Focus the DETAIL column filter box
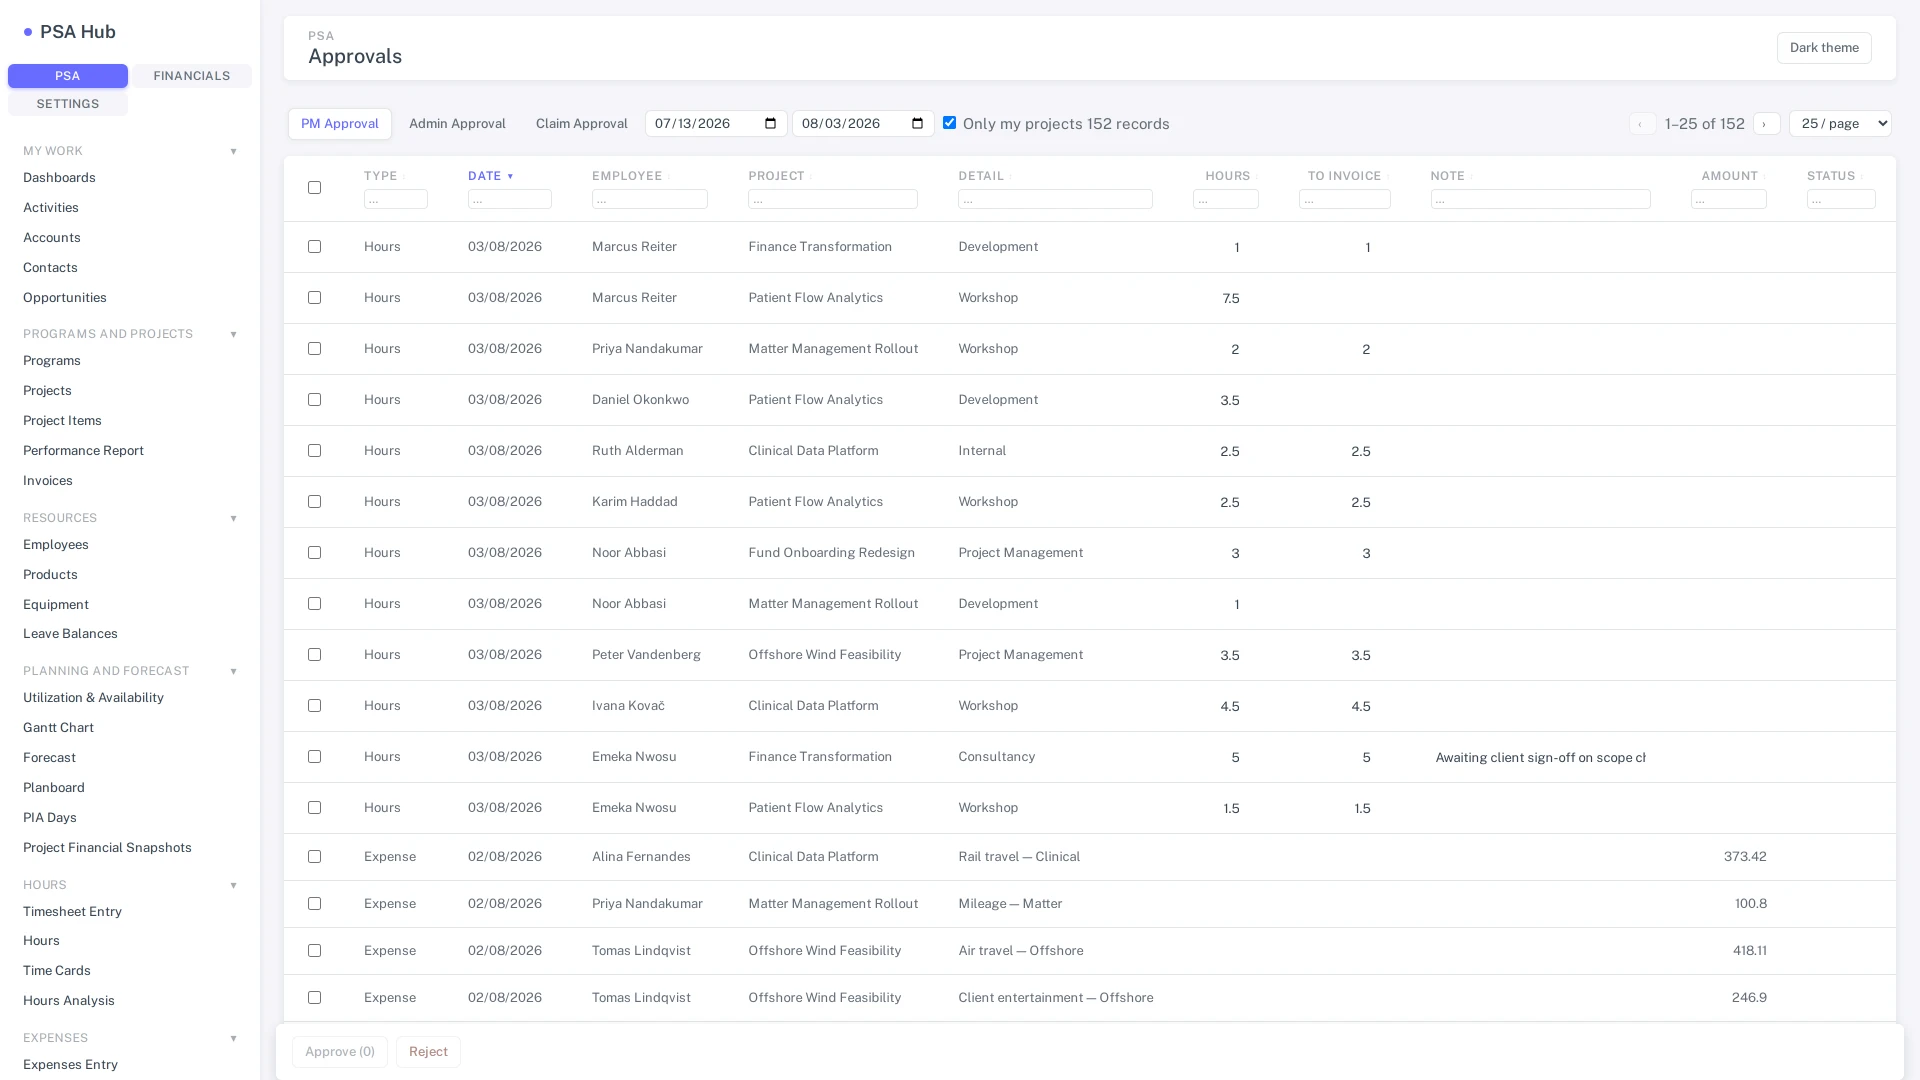 click(1055, 200)
